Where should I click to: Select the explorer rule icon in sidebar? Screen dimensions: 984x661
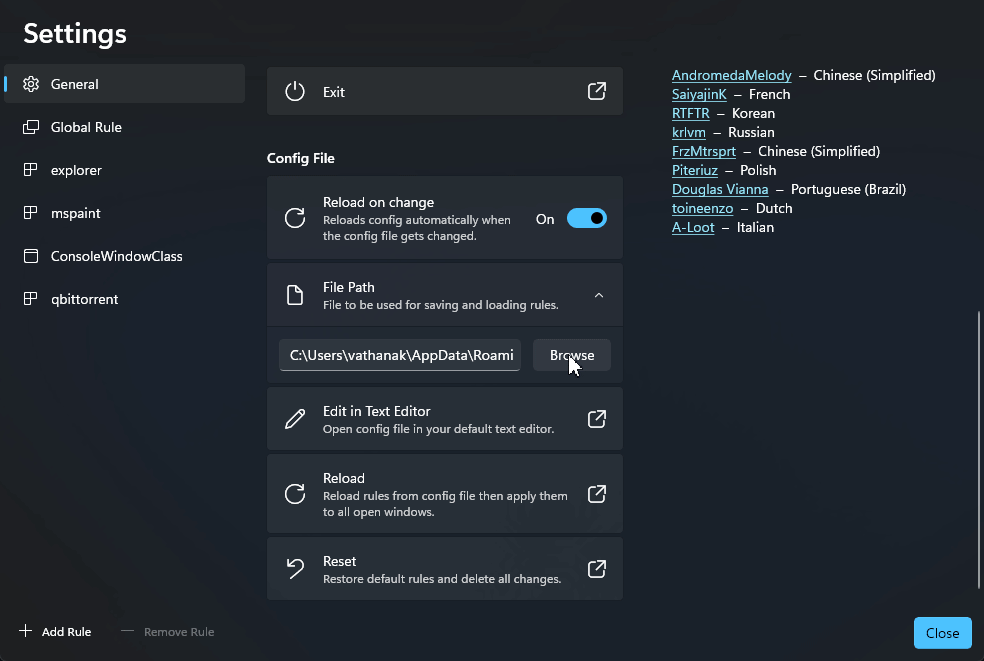[31, 170]
